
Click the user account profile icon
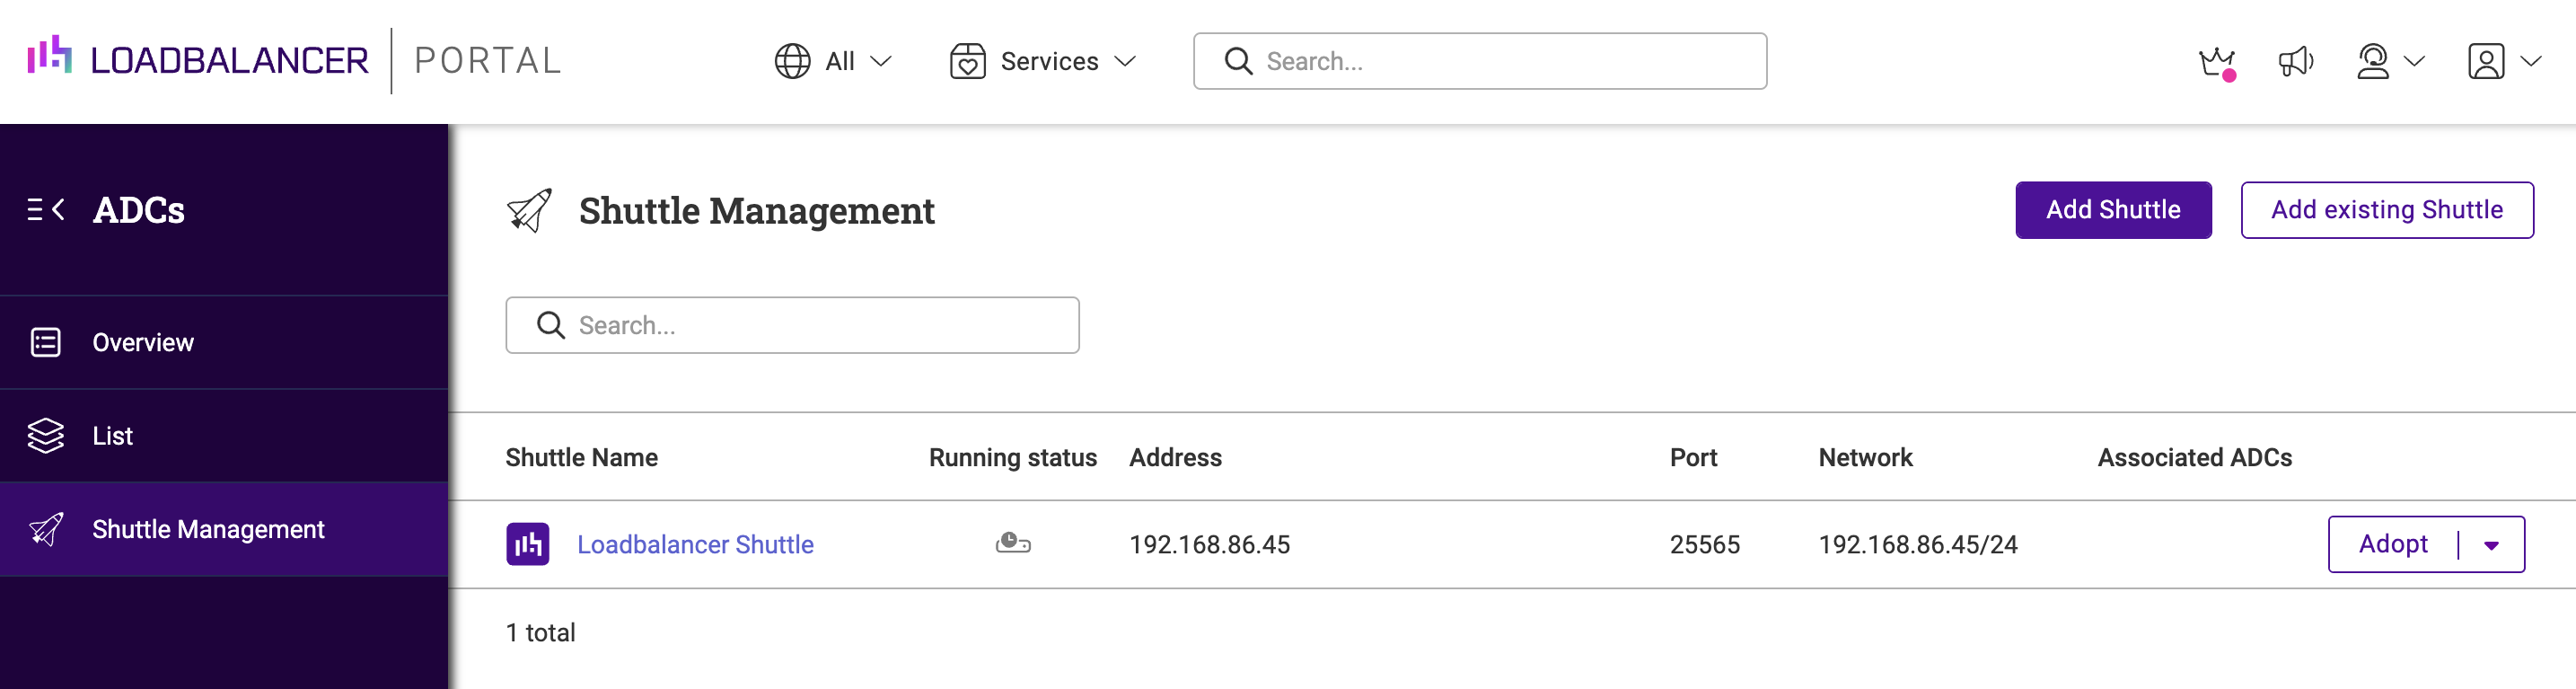(x=2490, y=60)
